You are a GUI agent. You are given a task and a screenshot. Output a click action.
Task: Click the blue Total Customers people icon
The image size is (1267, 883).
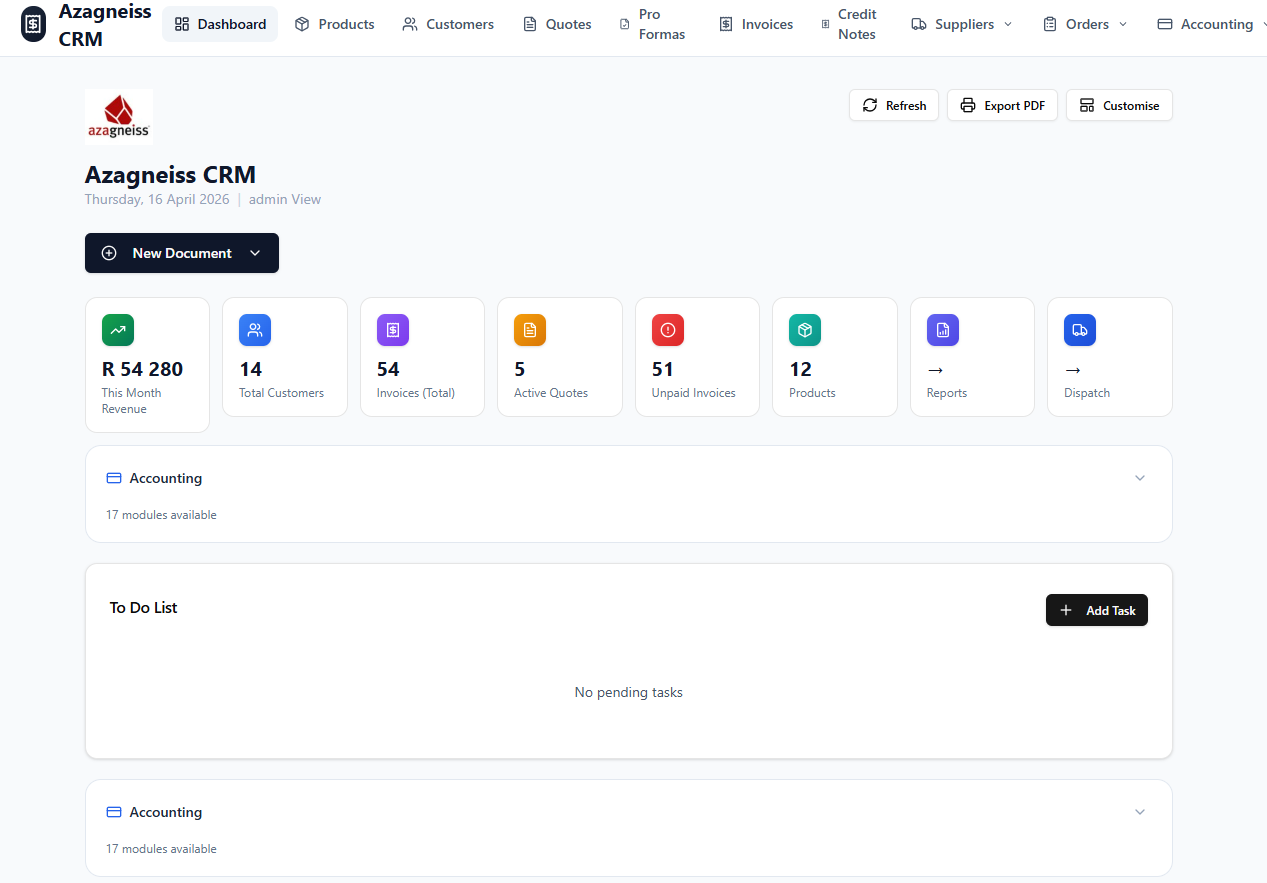(255, 330)
